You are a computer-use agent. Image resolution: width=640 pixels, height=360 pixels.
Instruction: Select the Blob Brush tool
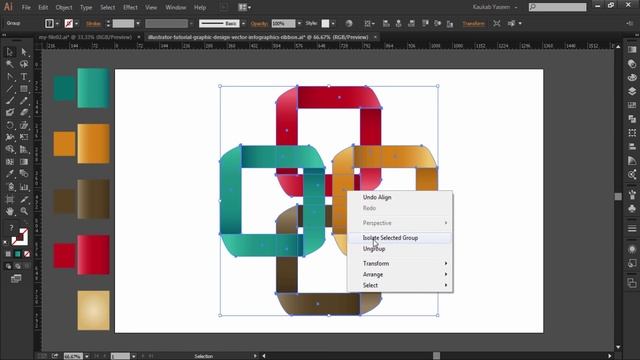click(x=10, y=113)
